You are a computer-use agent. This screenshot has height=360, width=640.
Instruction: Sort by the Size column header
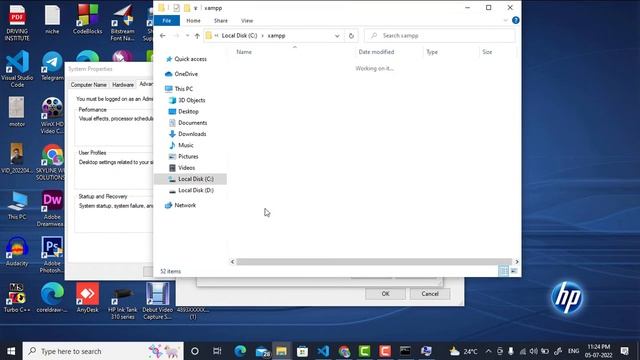pyautogui.click(x=487, y=52)
